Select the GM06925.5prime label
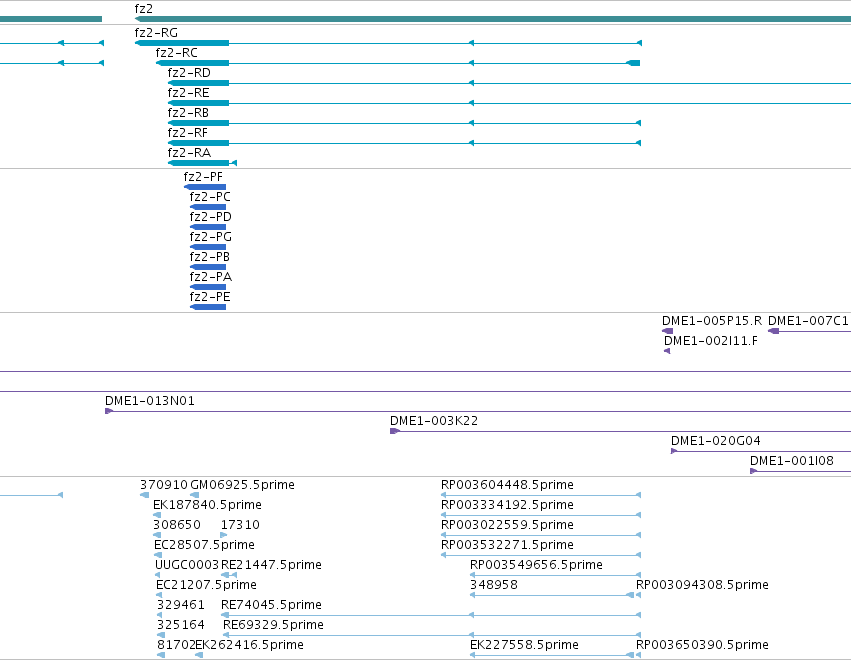Screen dimensions: 851x660 tap(243, 485)
